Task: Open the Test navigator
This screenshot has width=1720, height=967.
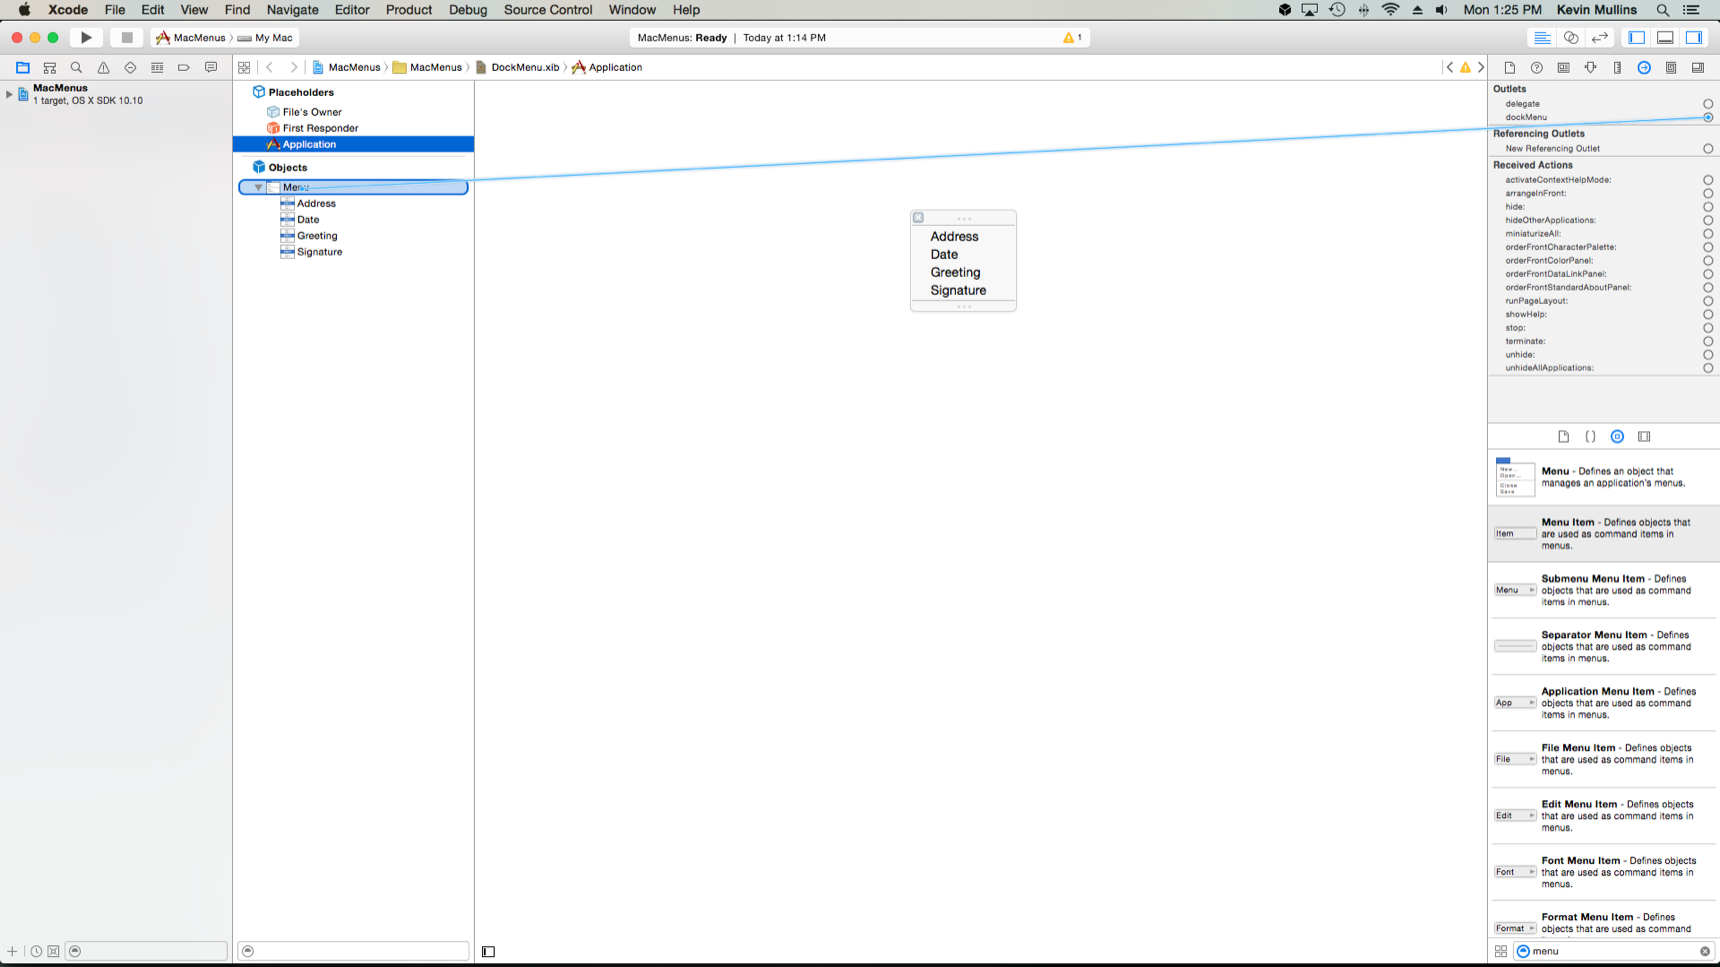Action: [130, 68]
